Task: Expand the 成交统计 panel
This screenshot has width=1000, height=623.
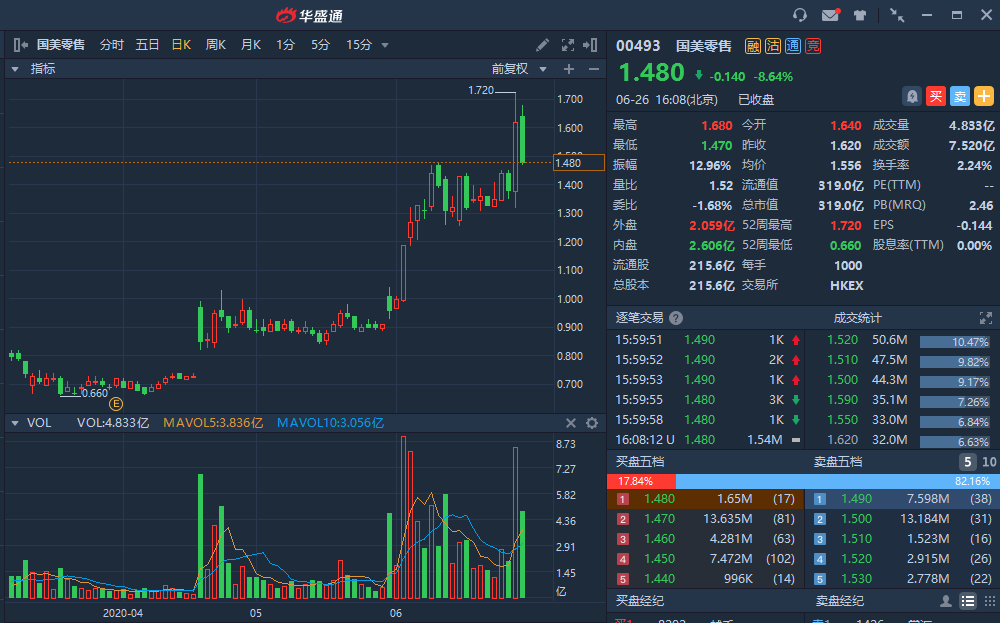Action: 985,318
